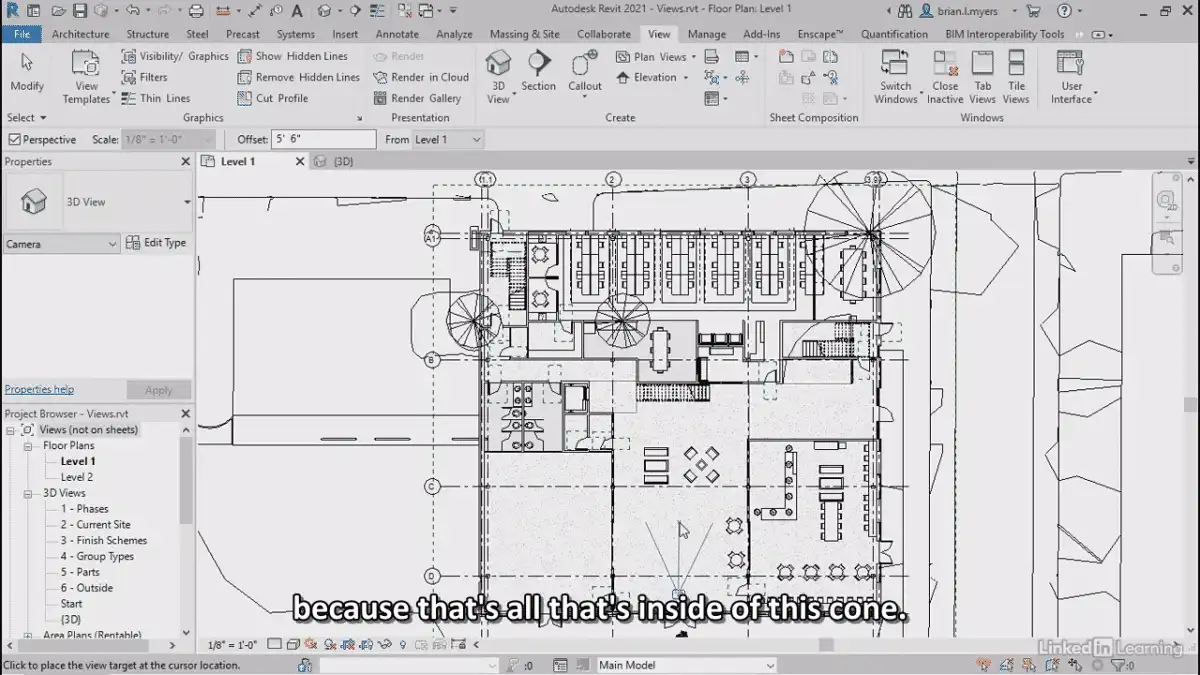This screenshot has width=1200, height=675.
Task: Switch to the Massing & Site tab
Action: pyautogui.click(x=525, y=34)
